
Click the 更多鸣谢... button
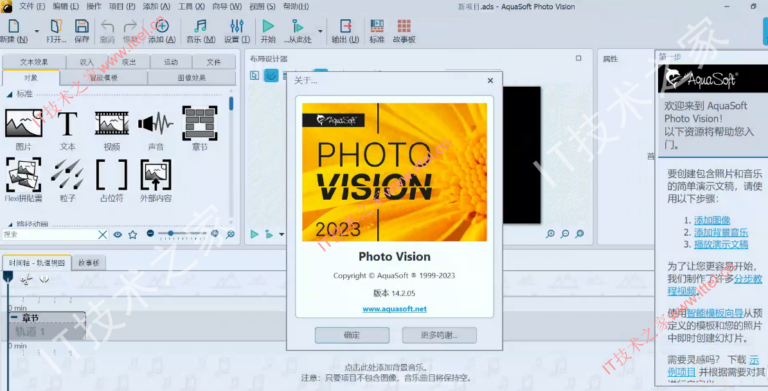coord(439,335)
